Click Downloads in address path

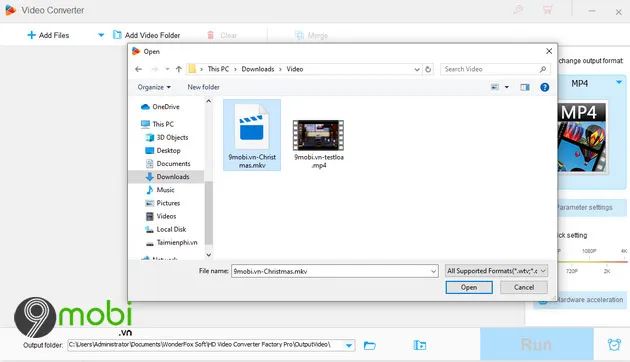click(258, 69)
